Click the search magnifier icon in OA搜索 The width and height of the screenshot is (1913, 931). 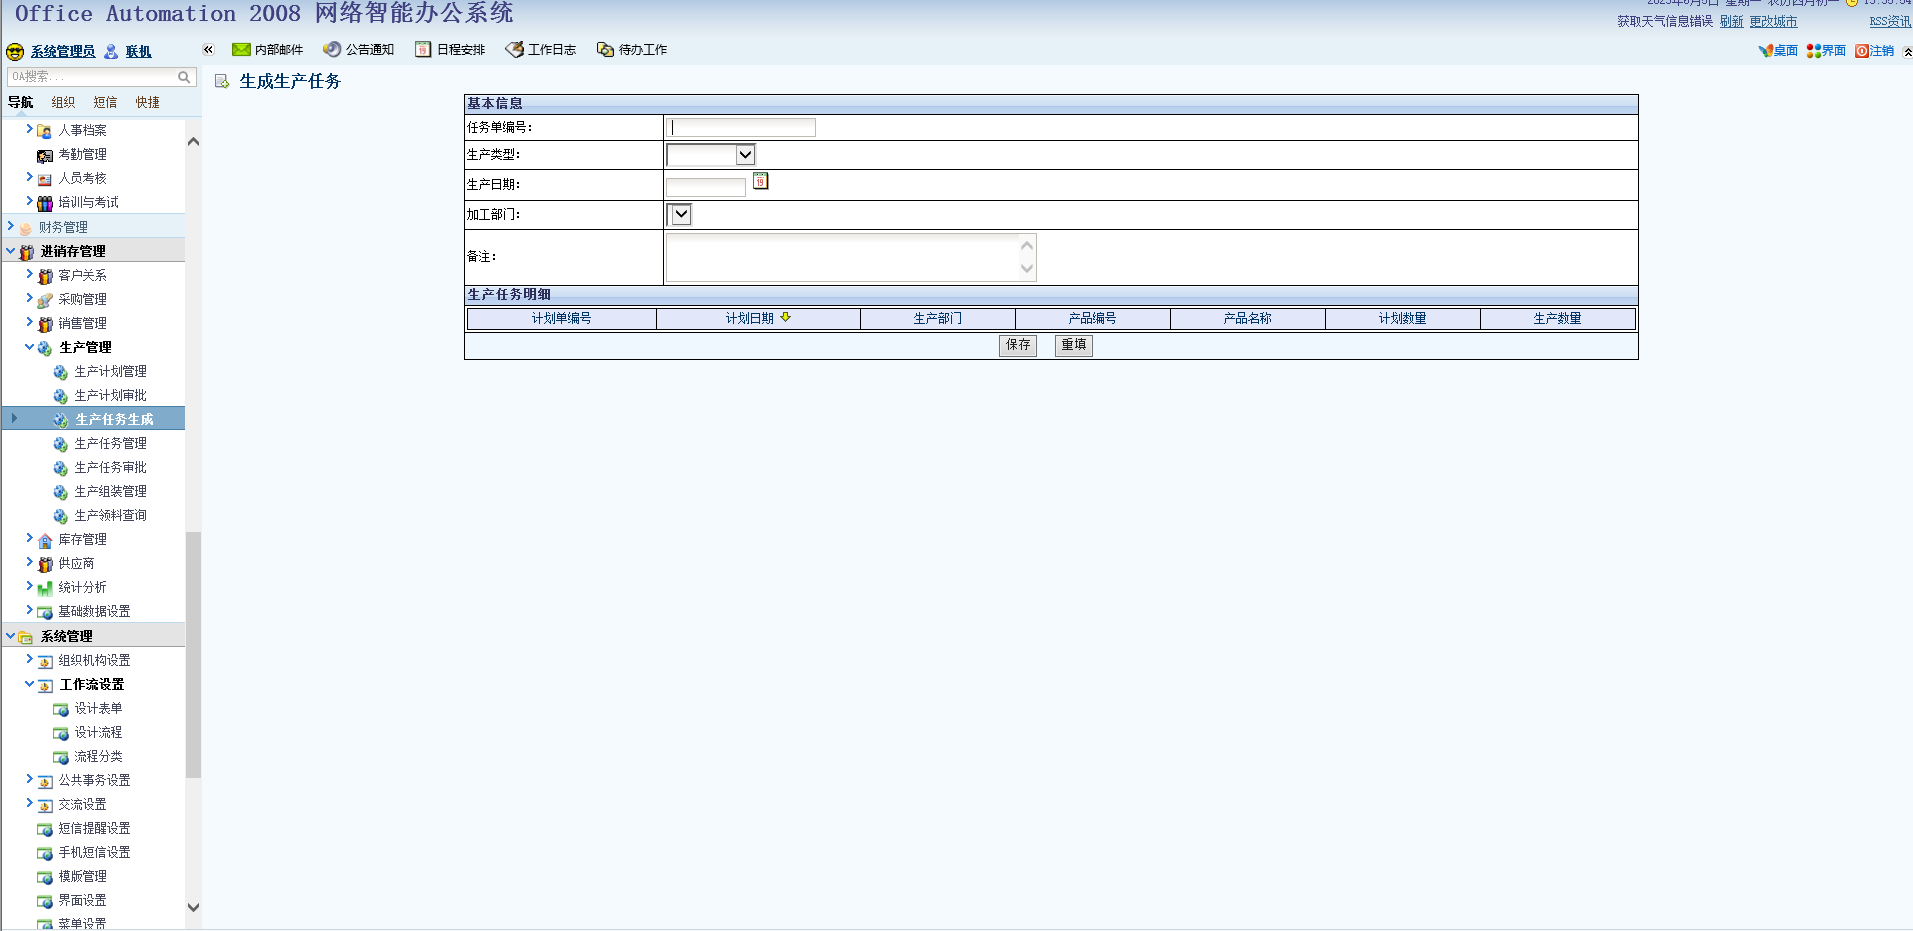coord(184,77)
